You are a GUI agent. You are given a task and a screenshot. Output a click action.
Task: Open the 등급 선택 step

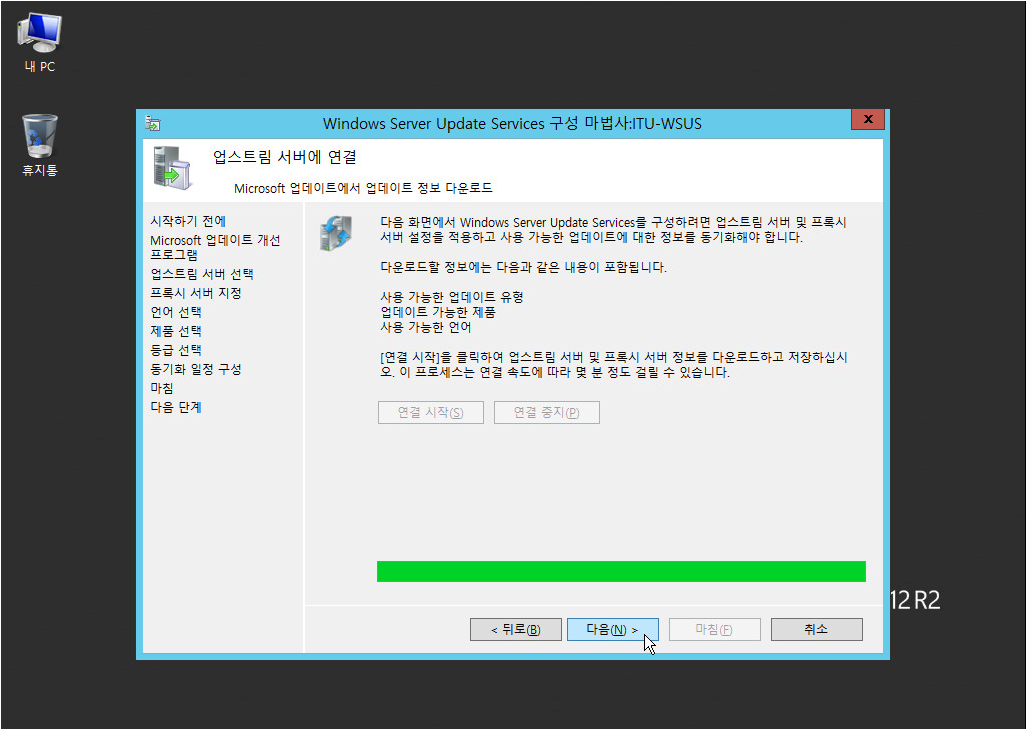[175, 350]
